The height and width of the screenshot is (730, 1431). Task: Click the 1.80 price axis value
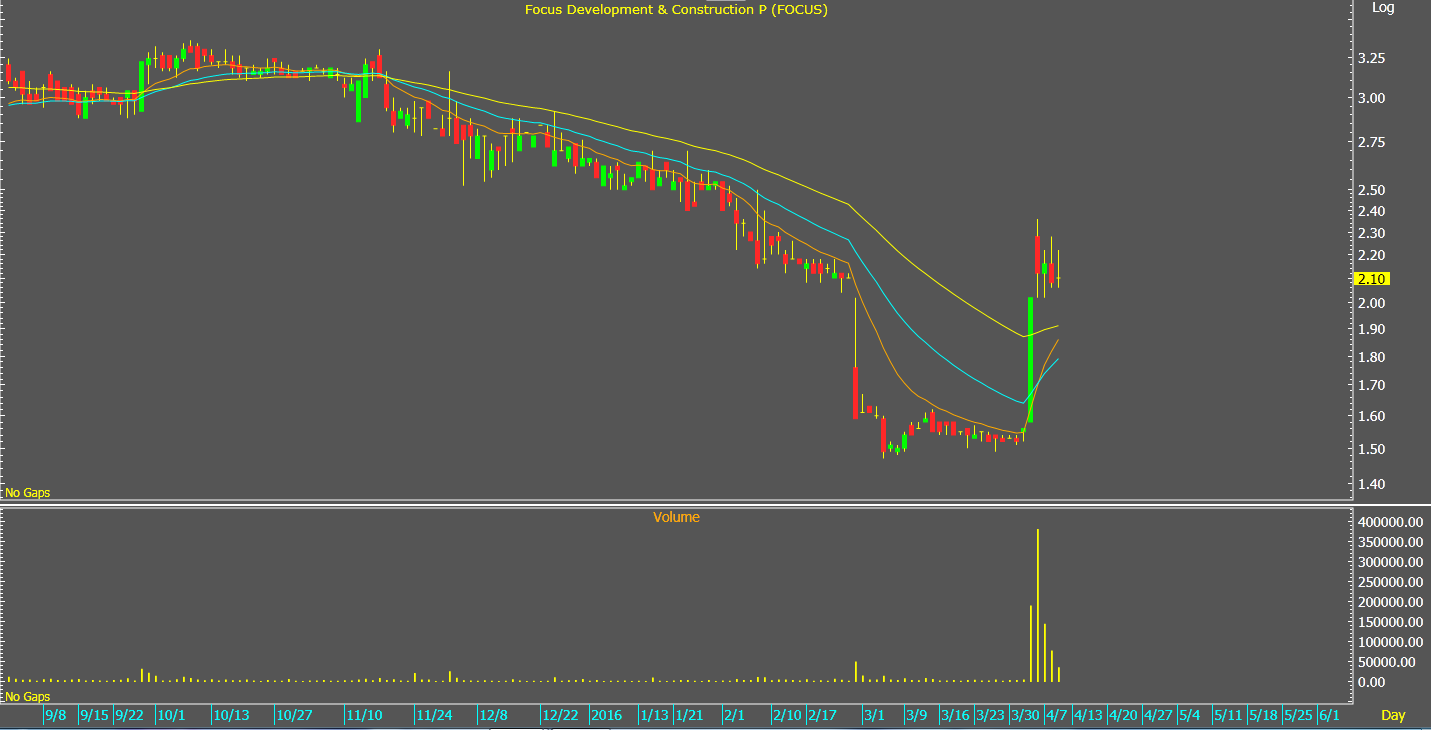(x=1370, y=357)
